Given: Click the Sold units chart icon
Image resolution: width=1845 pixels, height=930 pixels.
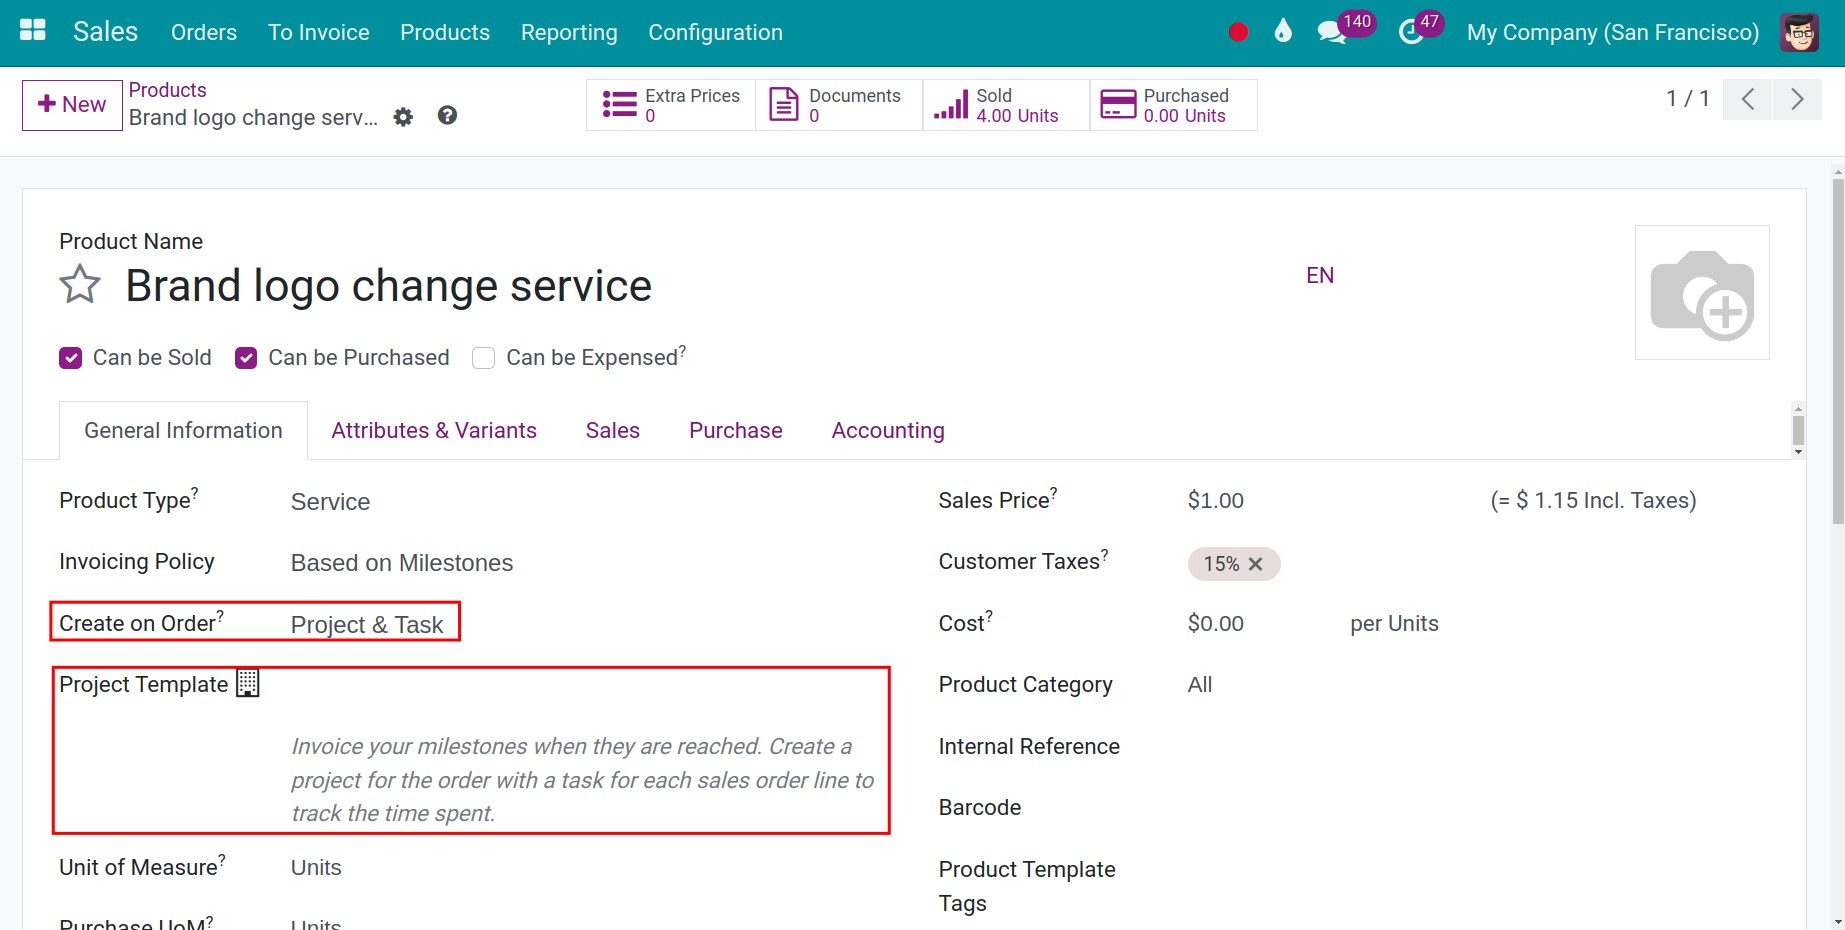Looking at the screenshot, I should pyautogui.click(x=952, y=104).
